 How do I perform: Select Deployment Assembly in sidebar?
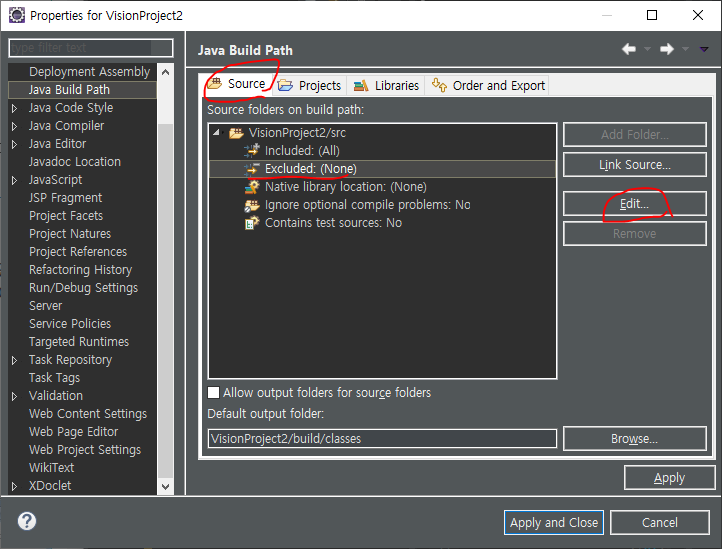pos(89,72)
